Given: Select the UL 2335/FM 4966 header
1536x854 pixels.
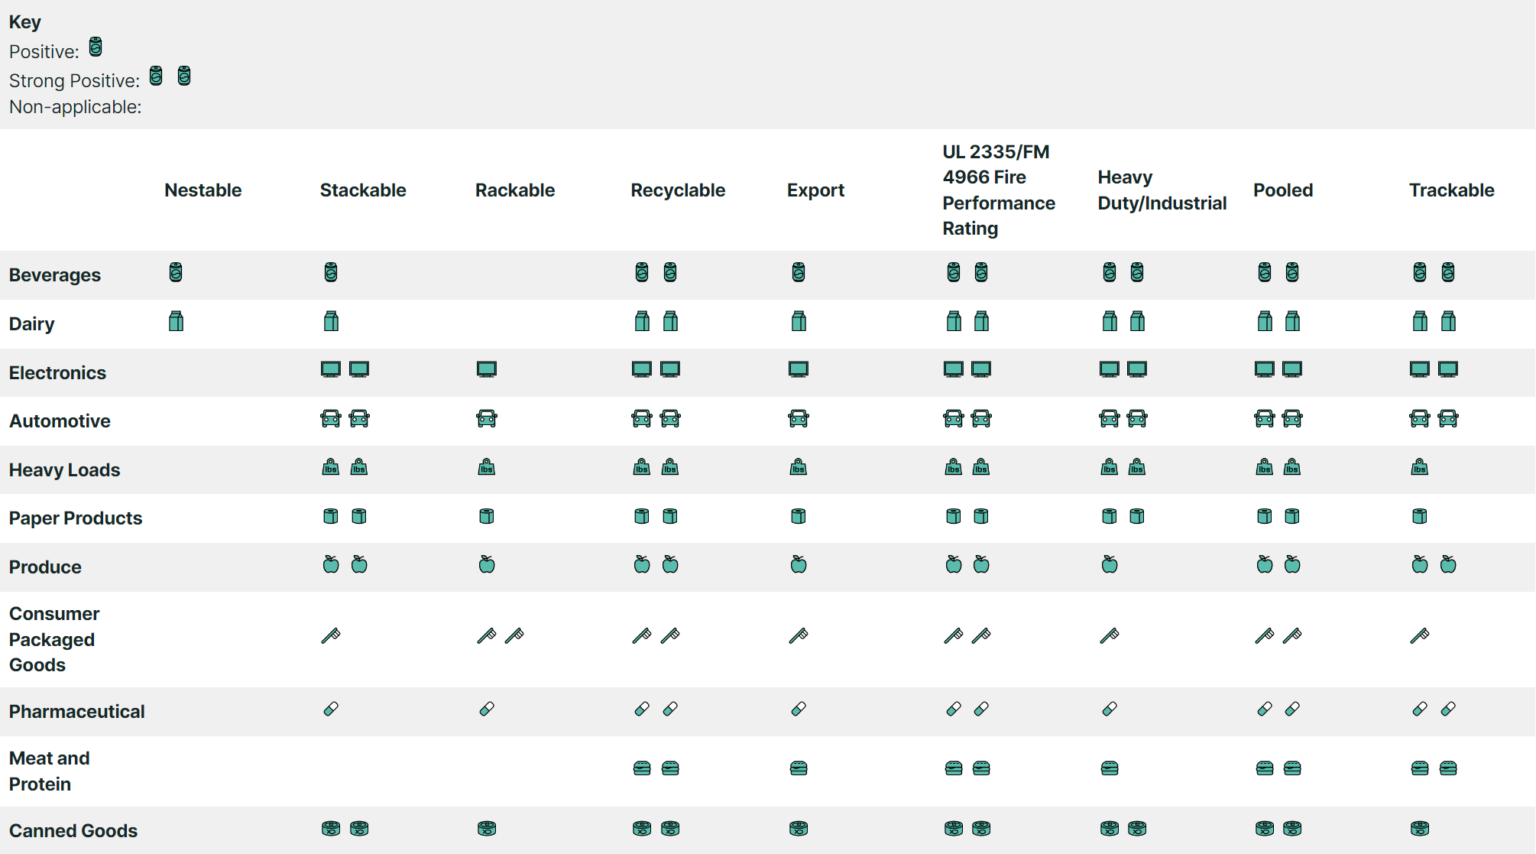Looking at the screenshot, I should [x=998, y=190].
